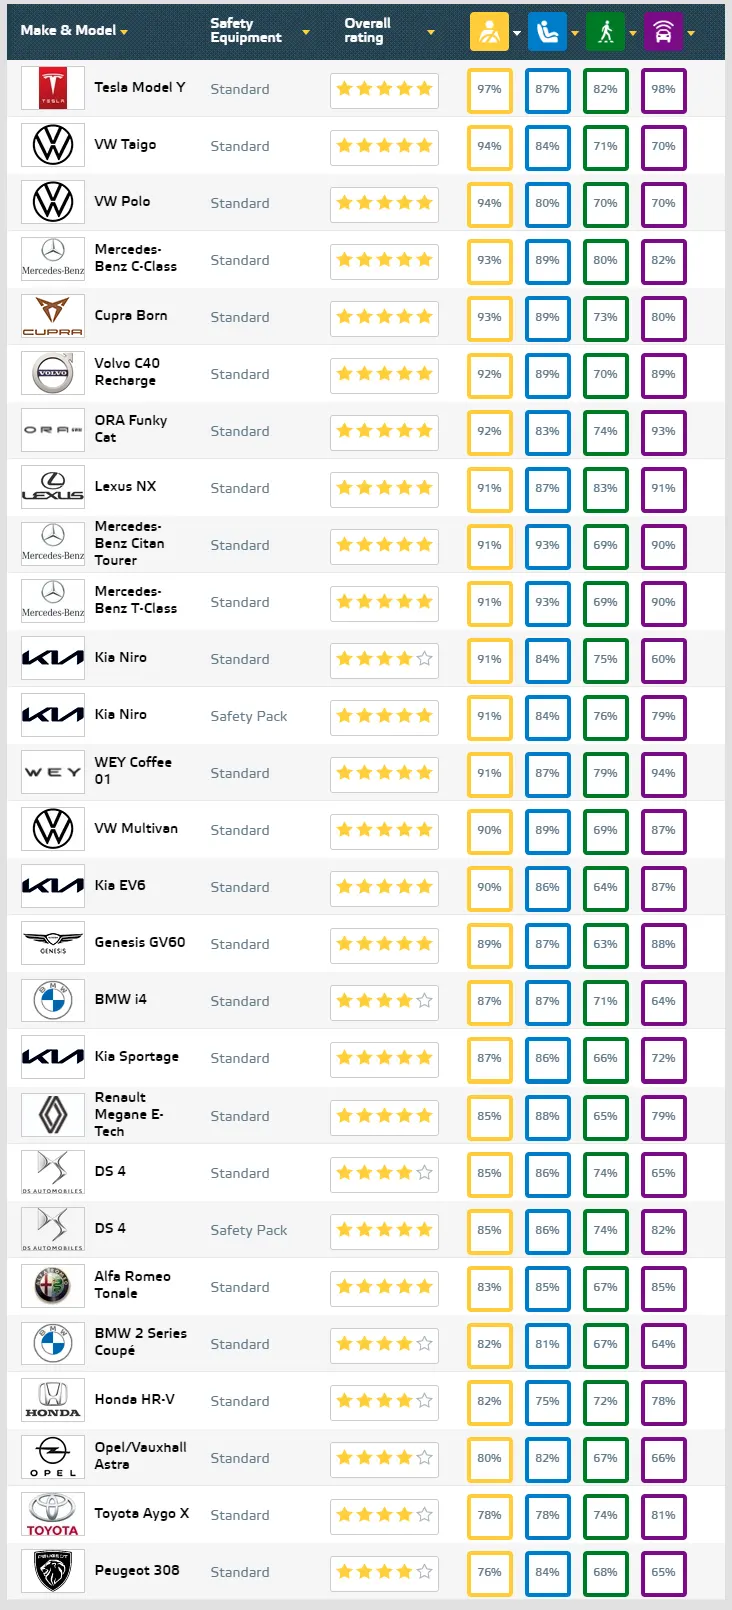Click the purple Safety Assist header icon
This screenshot has height=1610, width=732.
663,32
